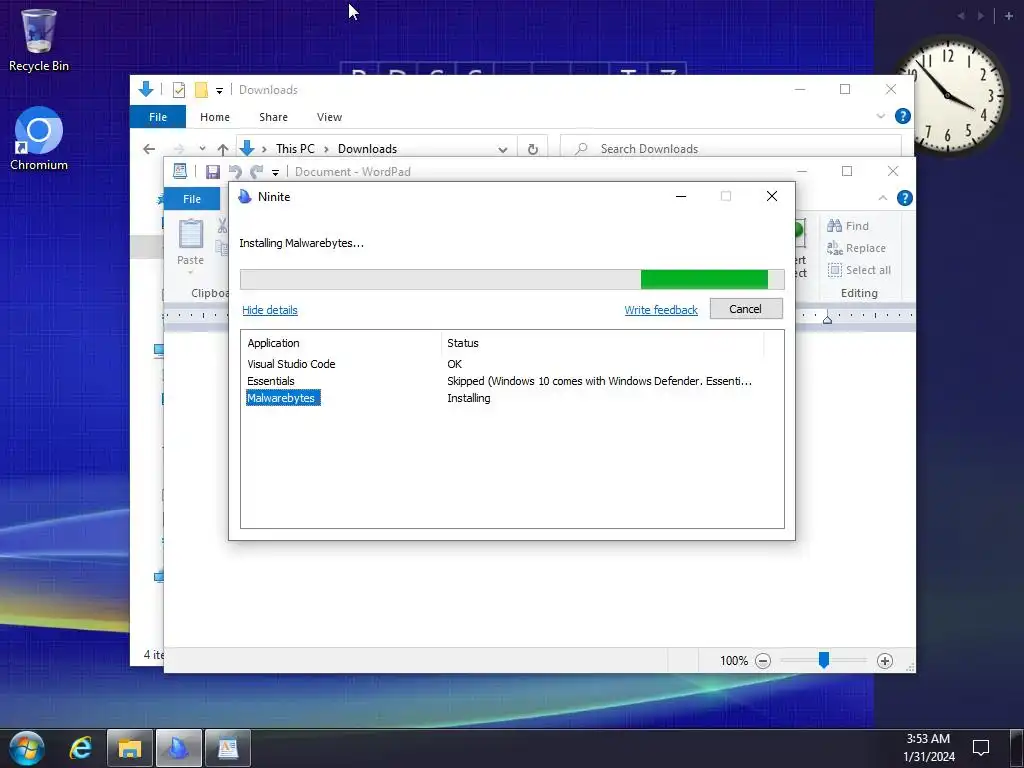
Task: Open Internet Explorer from the taskbar
Action: (x=81, y=748)
